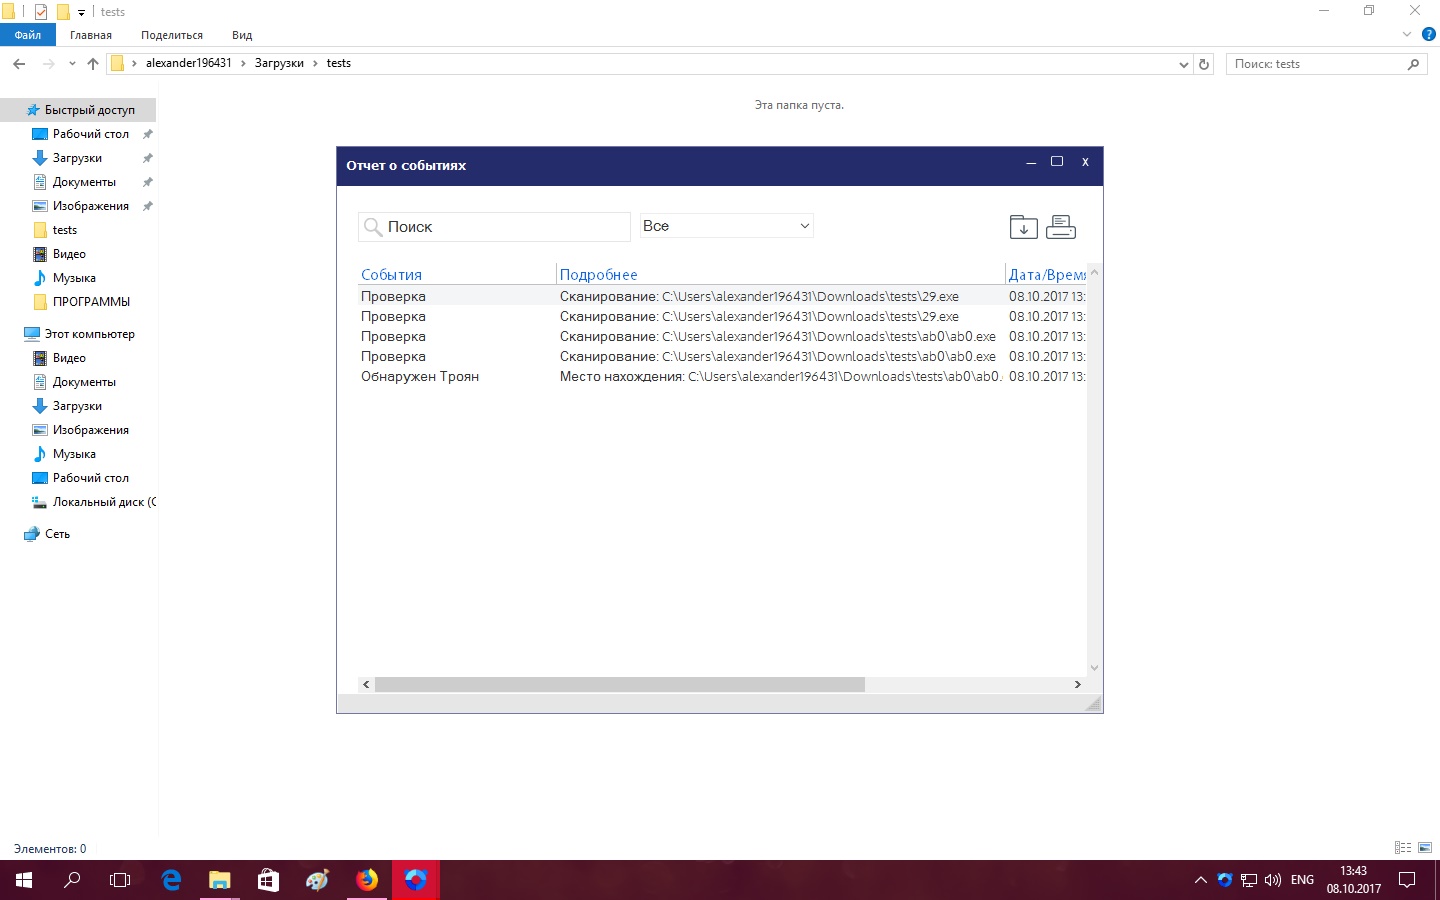Open recent locations dropdown beside the forward arrow
This screenshot has width=1440, height=900.
tap(72, 64)
